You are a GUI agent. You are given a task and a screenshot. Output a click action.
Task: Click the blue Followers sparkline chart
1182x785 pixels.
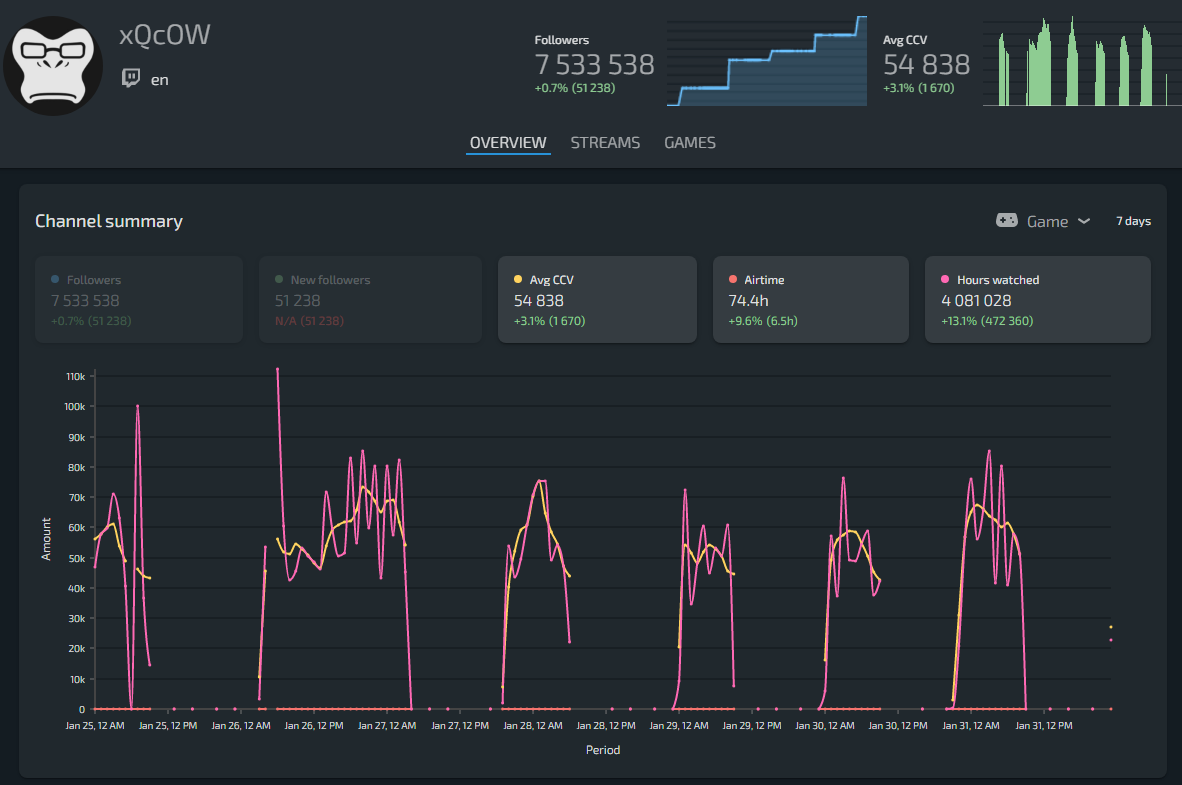pyautogui.click(x=767, y=61)
